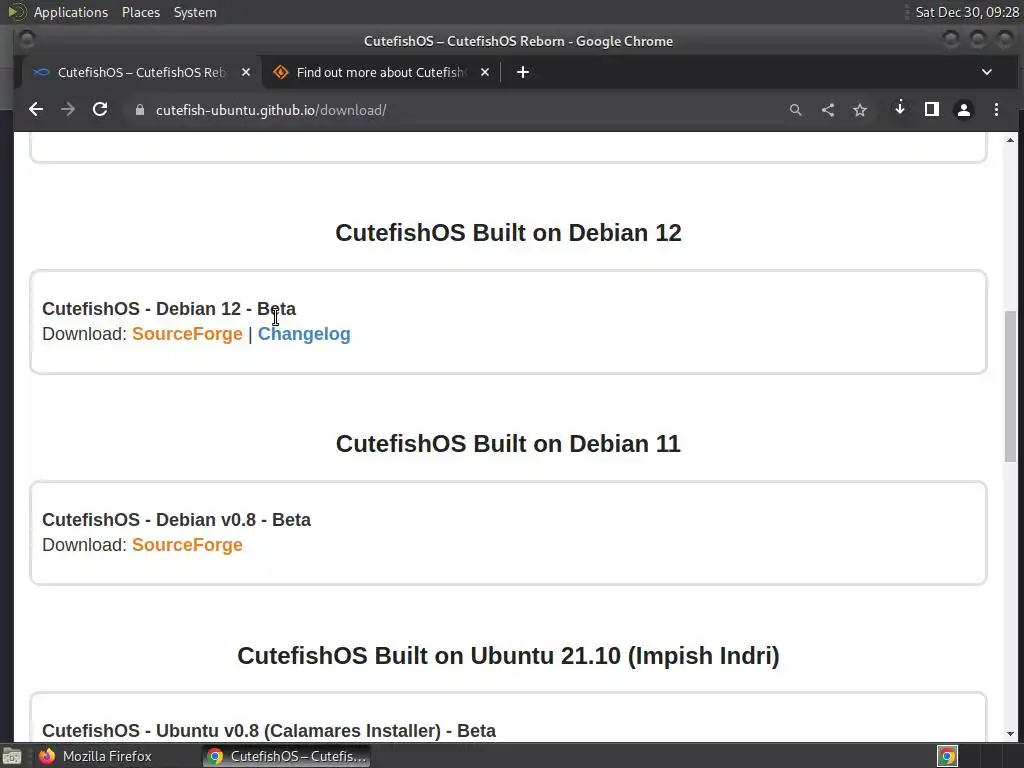Close the CutefishOS Reborn tab
Image resolution: width=1024 pixels, height=768 pixels.
click(246, 72)
